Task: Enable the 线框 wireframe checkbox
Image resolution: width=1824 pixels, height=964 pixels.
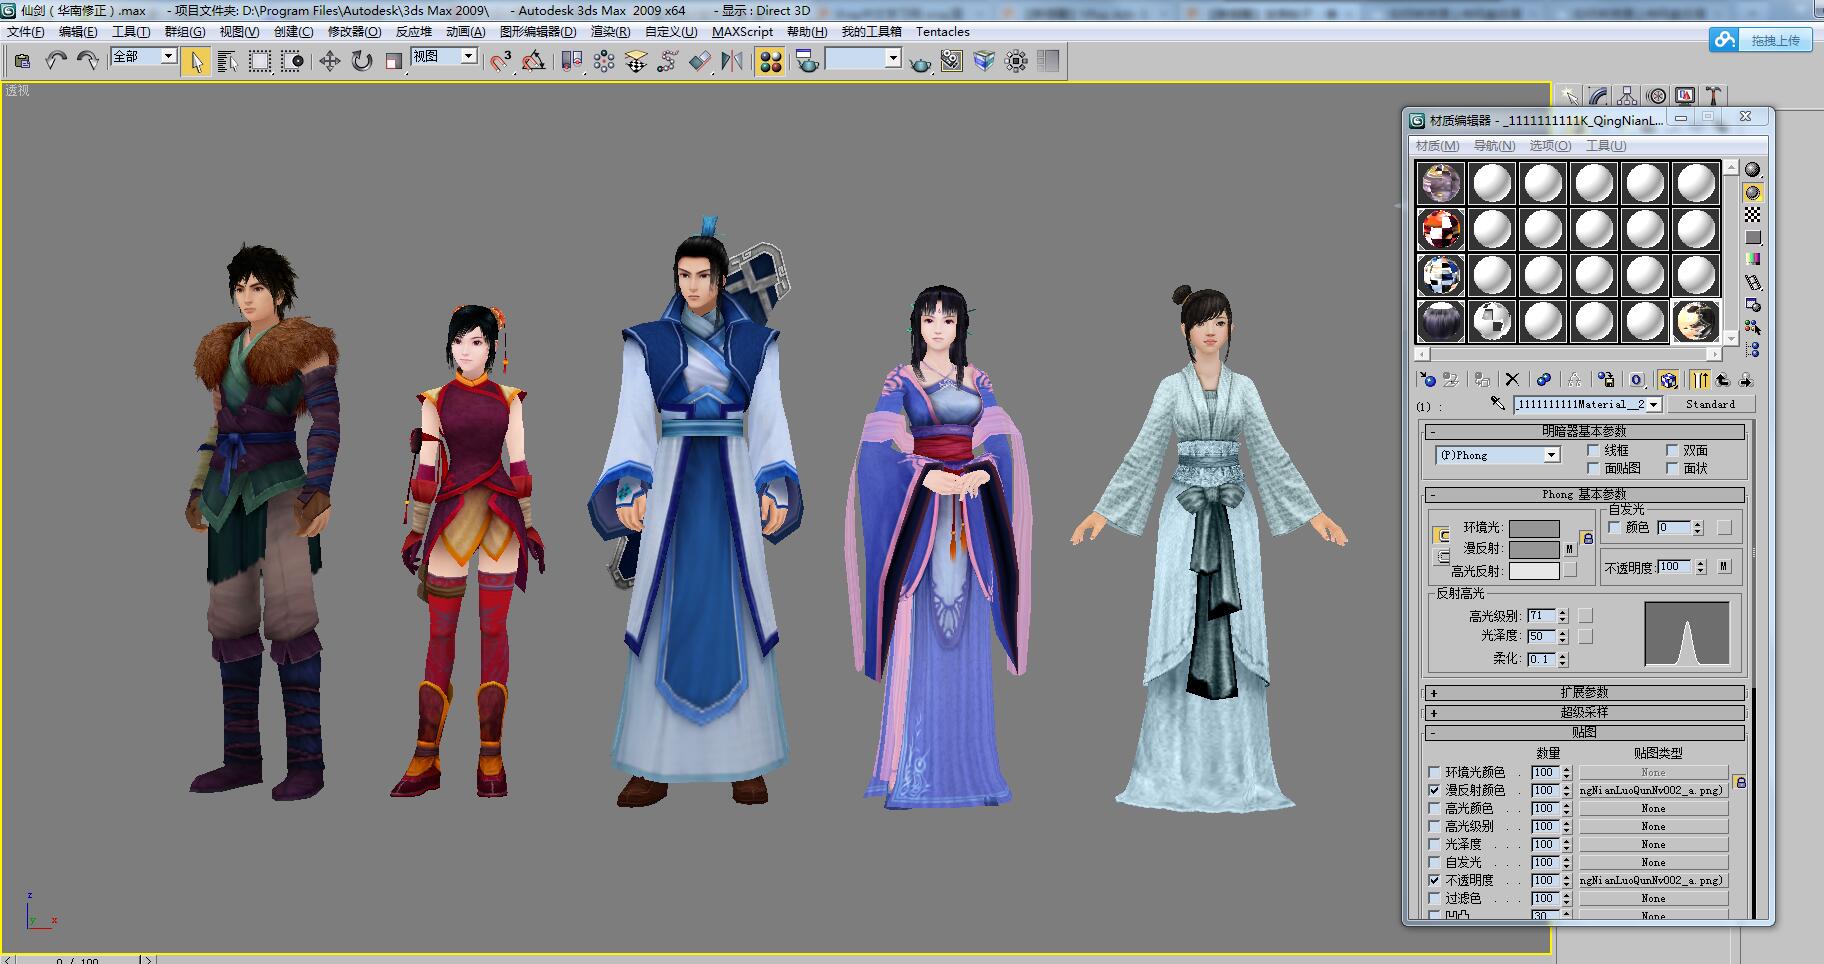Action: tap(1594, 450)
